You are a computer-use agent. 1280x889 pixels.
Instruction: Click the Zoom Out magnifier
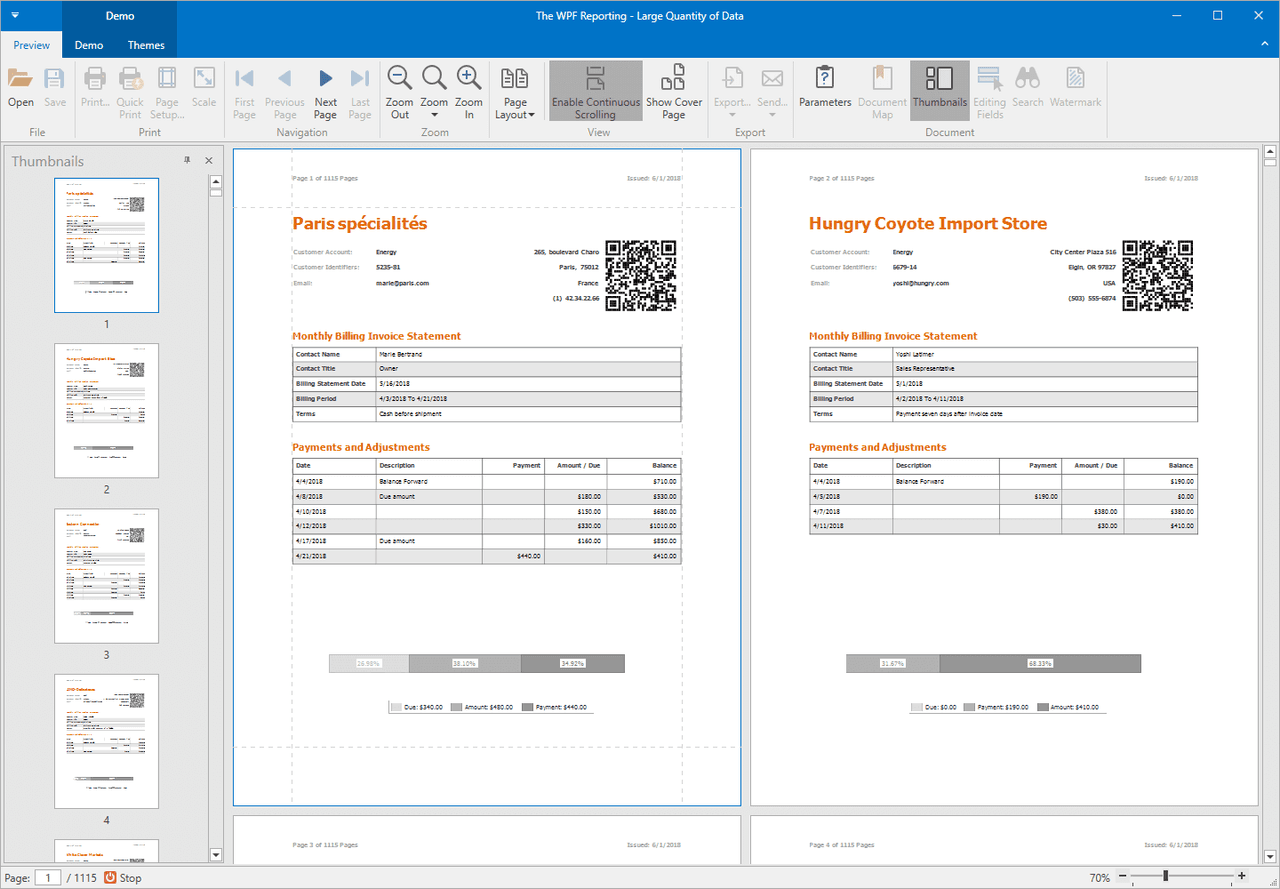tap(400, 79)
